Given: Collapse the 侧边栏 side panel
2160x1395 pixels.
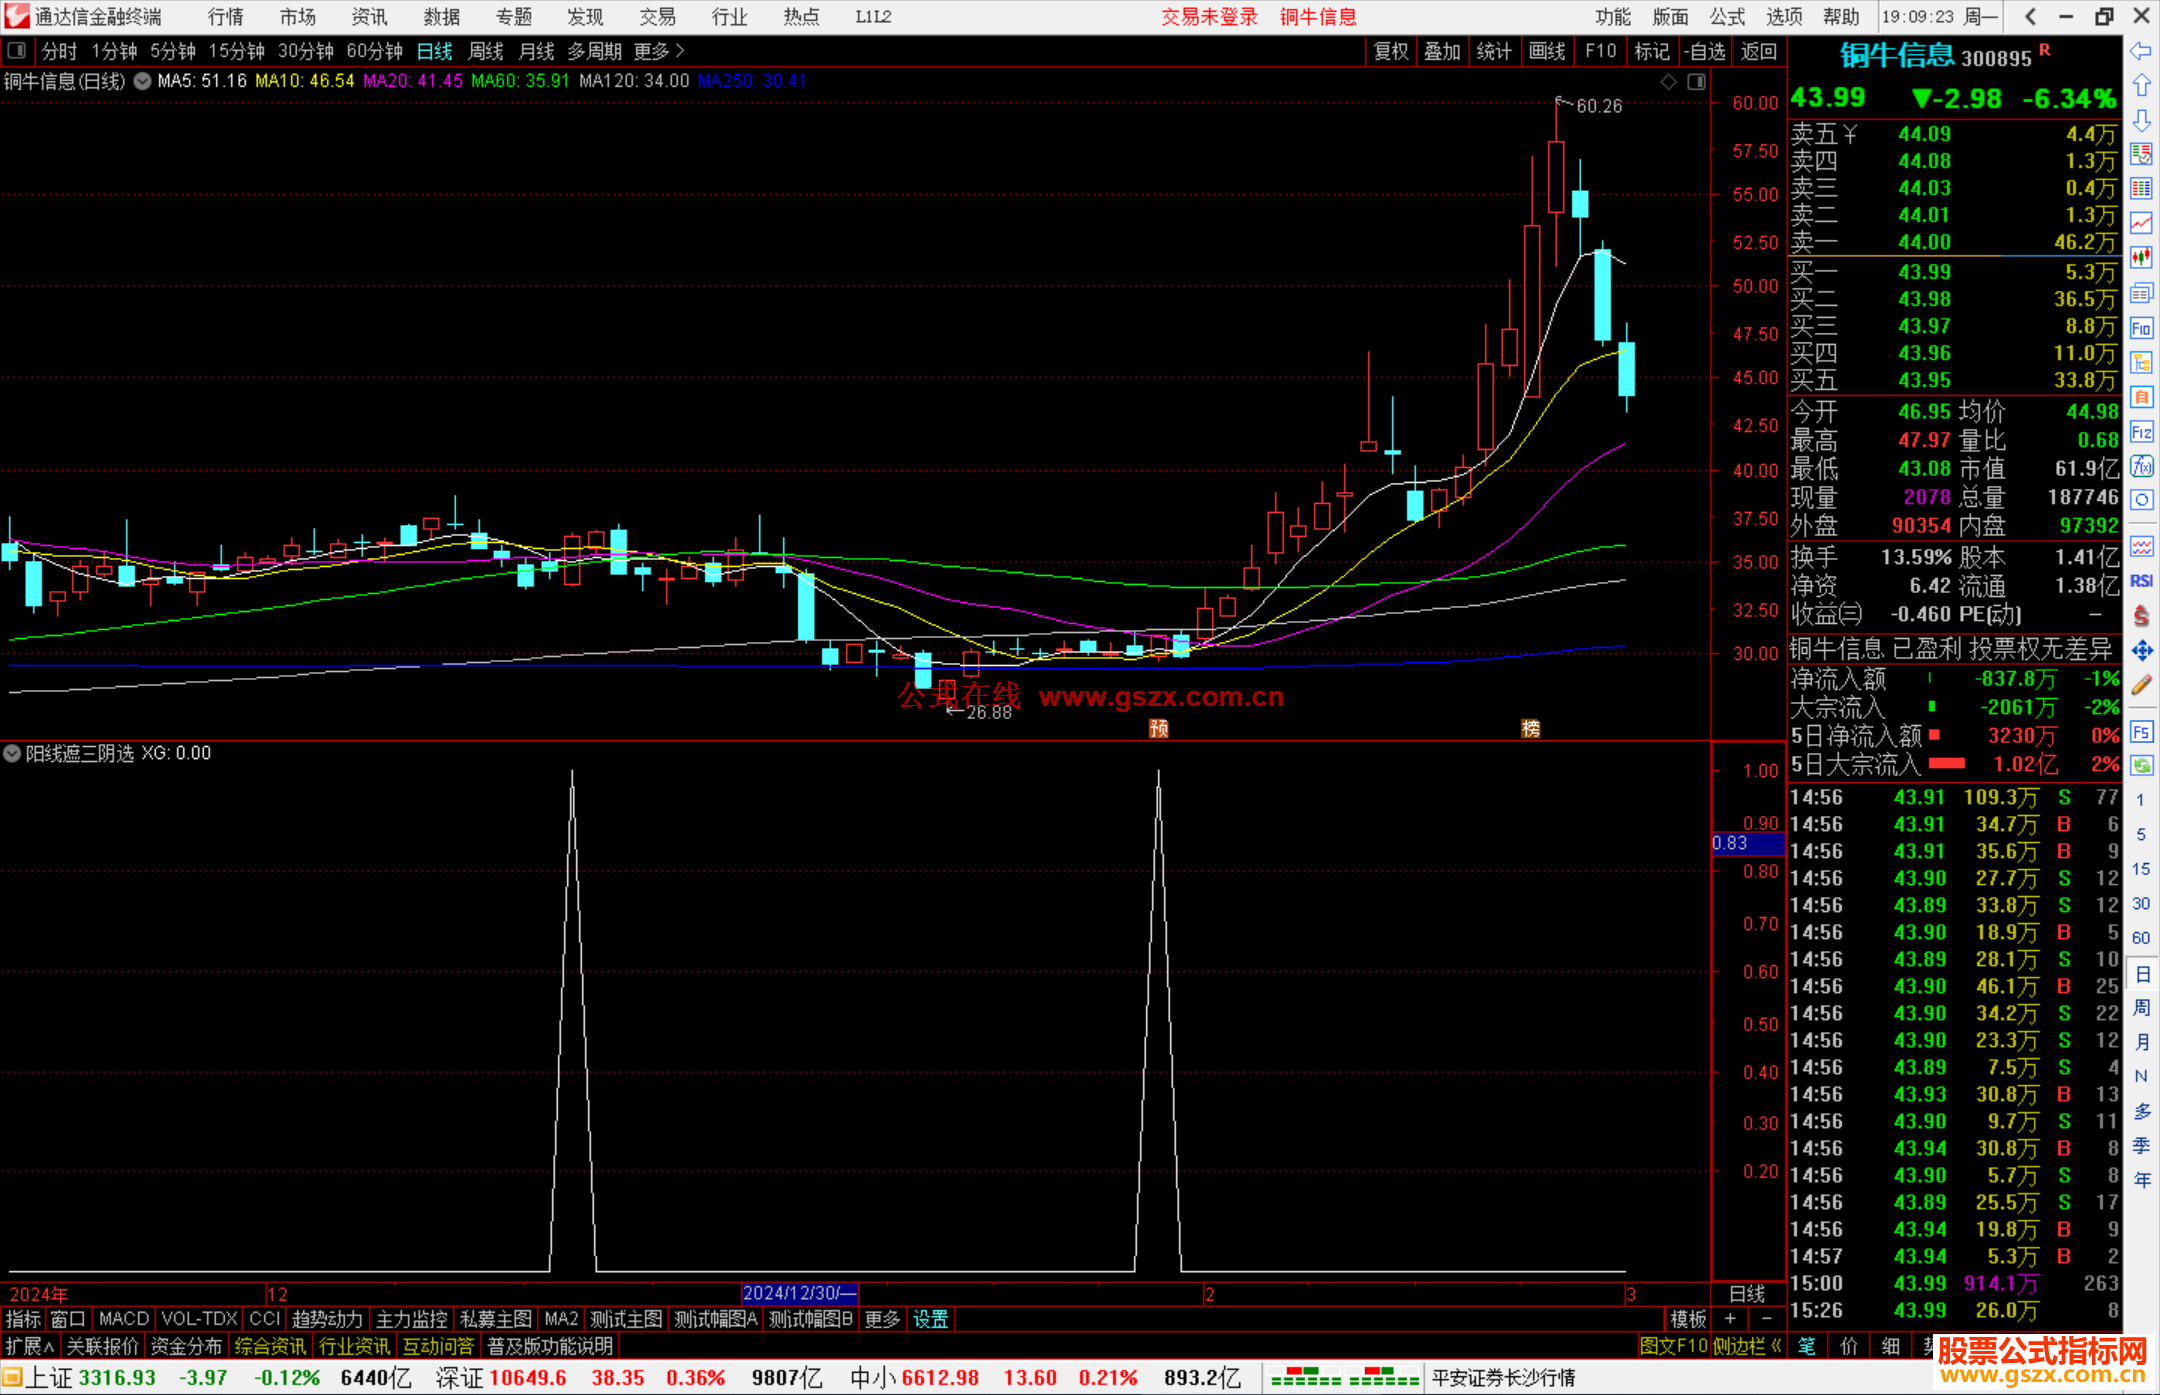Looking at the screenshot, I should 1748,1346.
